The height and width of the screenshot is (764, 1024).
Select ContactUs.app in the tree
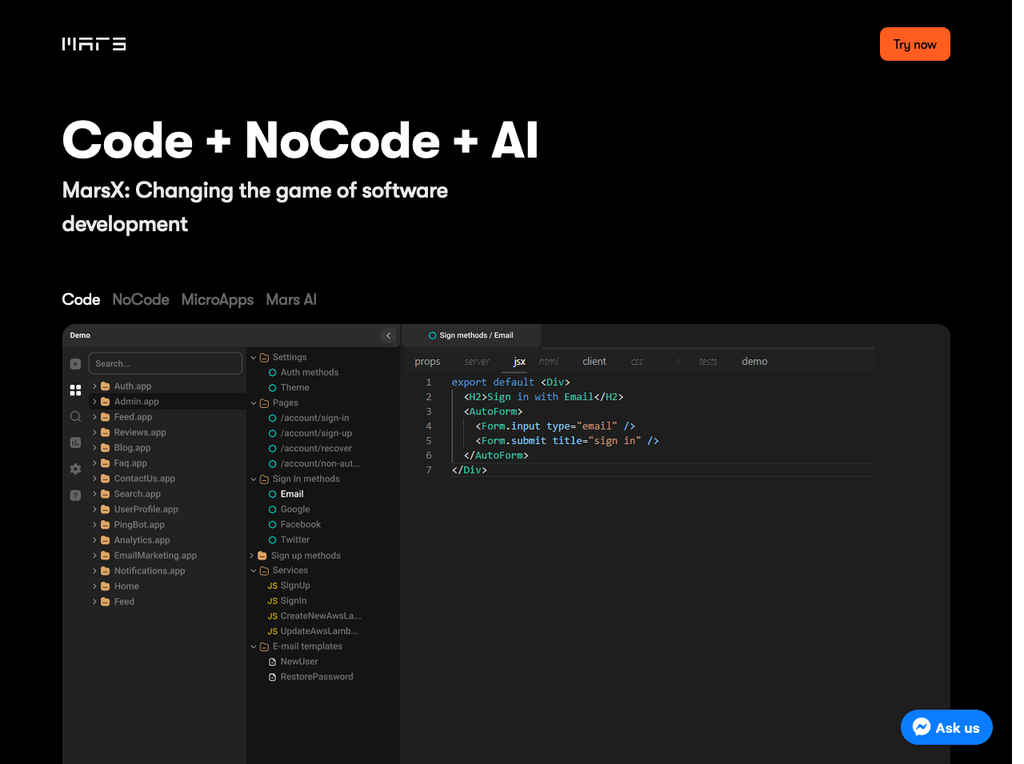click(144, 479)
